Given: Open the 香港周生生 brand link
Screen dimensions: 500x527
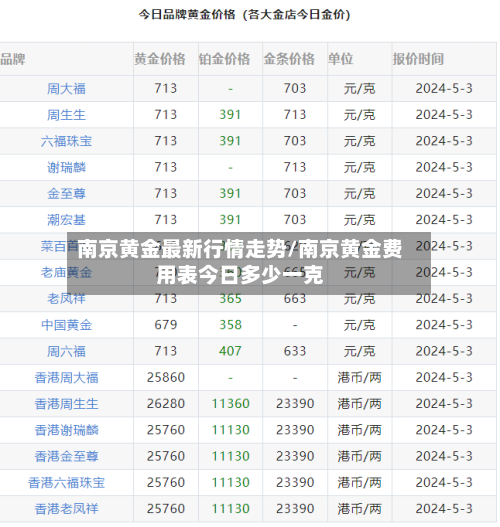Looking at the screenshot, I should click(x=66, y=404).
